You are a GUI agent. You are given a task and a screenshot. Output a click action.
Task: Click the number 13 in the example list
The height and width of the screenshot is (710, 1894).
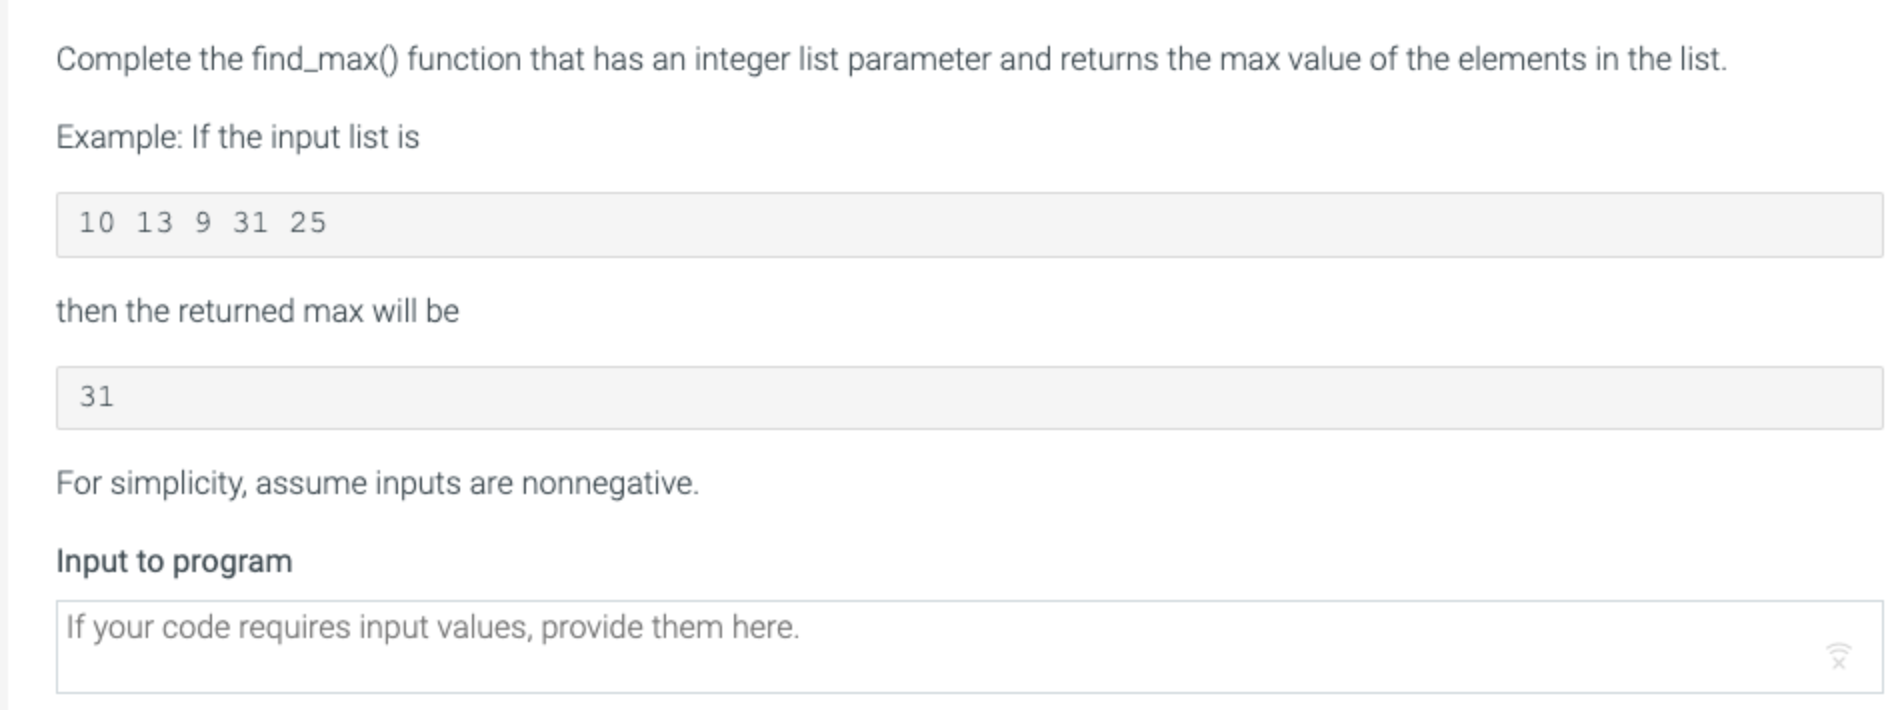pyautogui.click(x=154, y=222)
